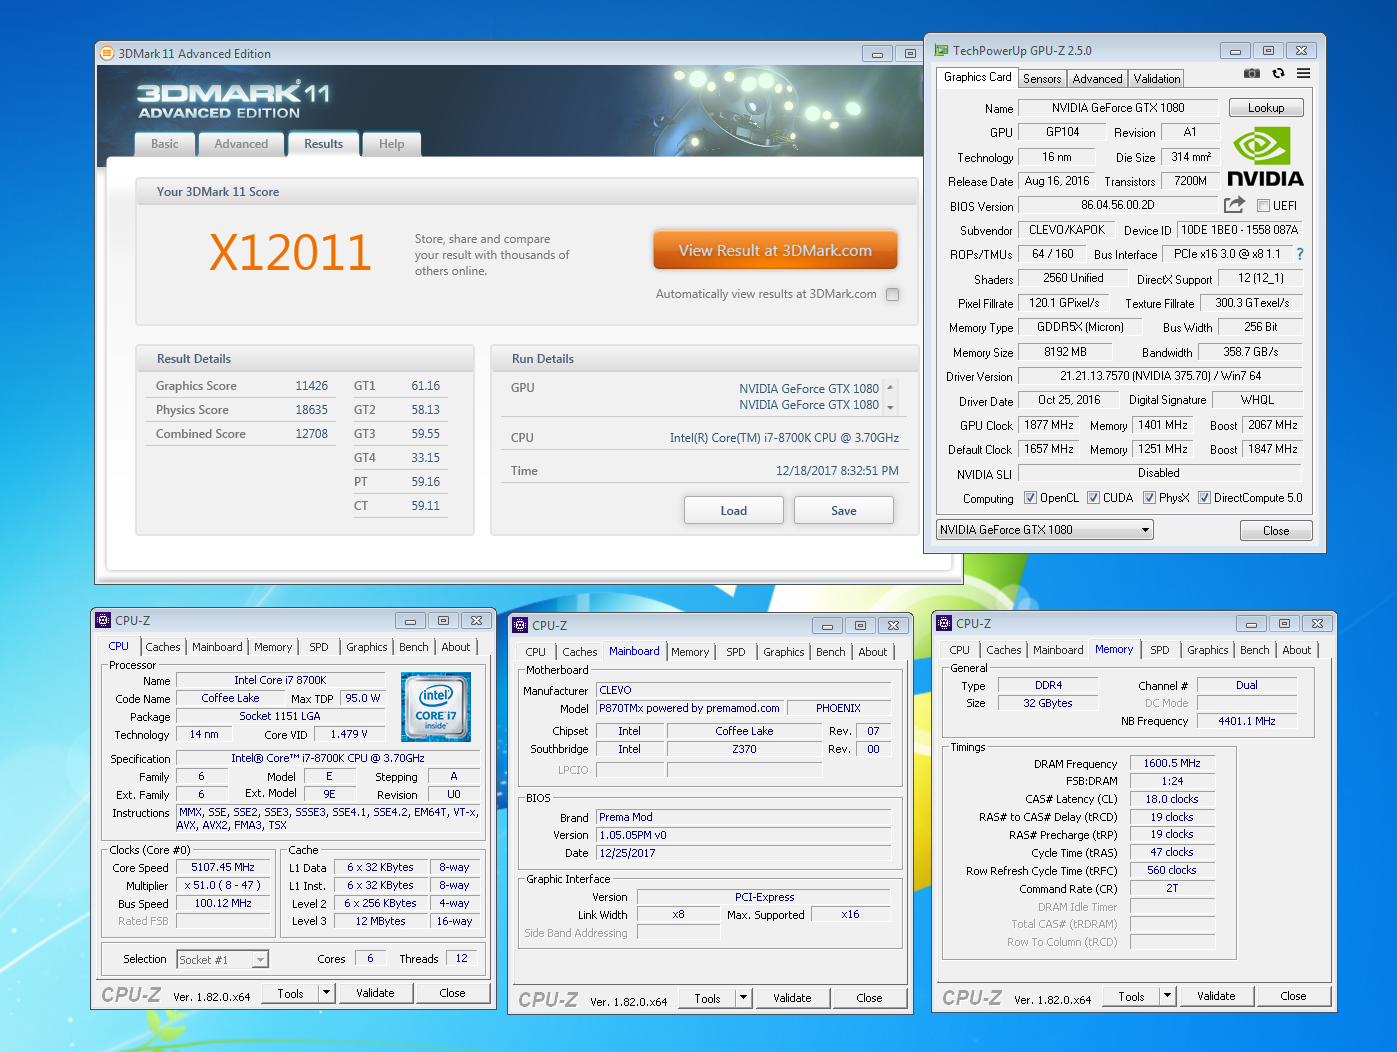The height and width of the screenshot is (1052, 1397).
Task: Click the Bus Interface question mark icon
Action: (1300, 254)
